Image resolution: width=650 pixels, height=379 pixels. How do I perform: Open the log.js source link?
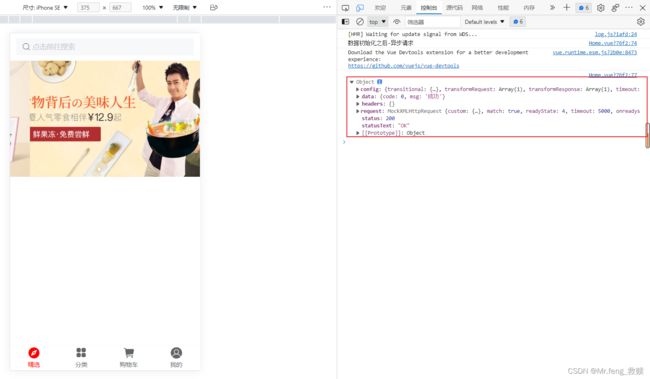pos(616,34)
